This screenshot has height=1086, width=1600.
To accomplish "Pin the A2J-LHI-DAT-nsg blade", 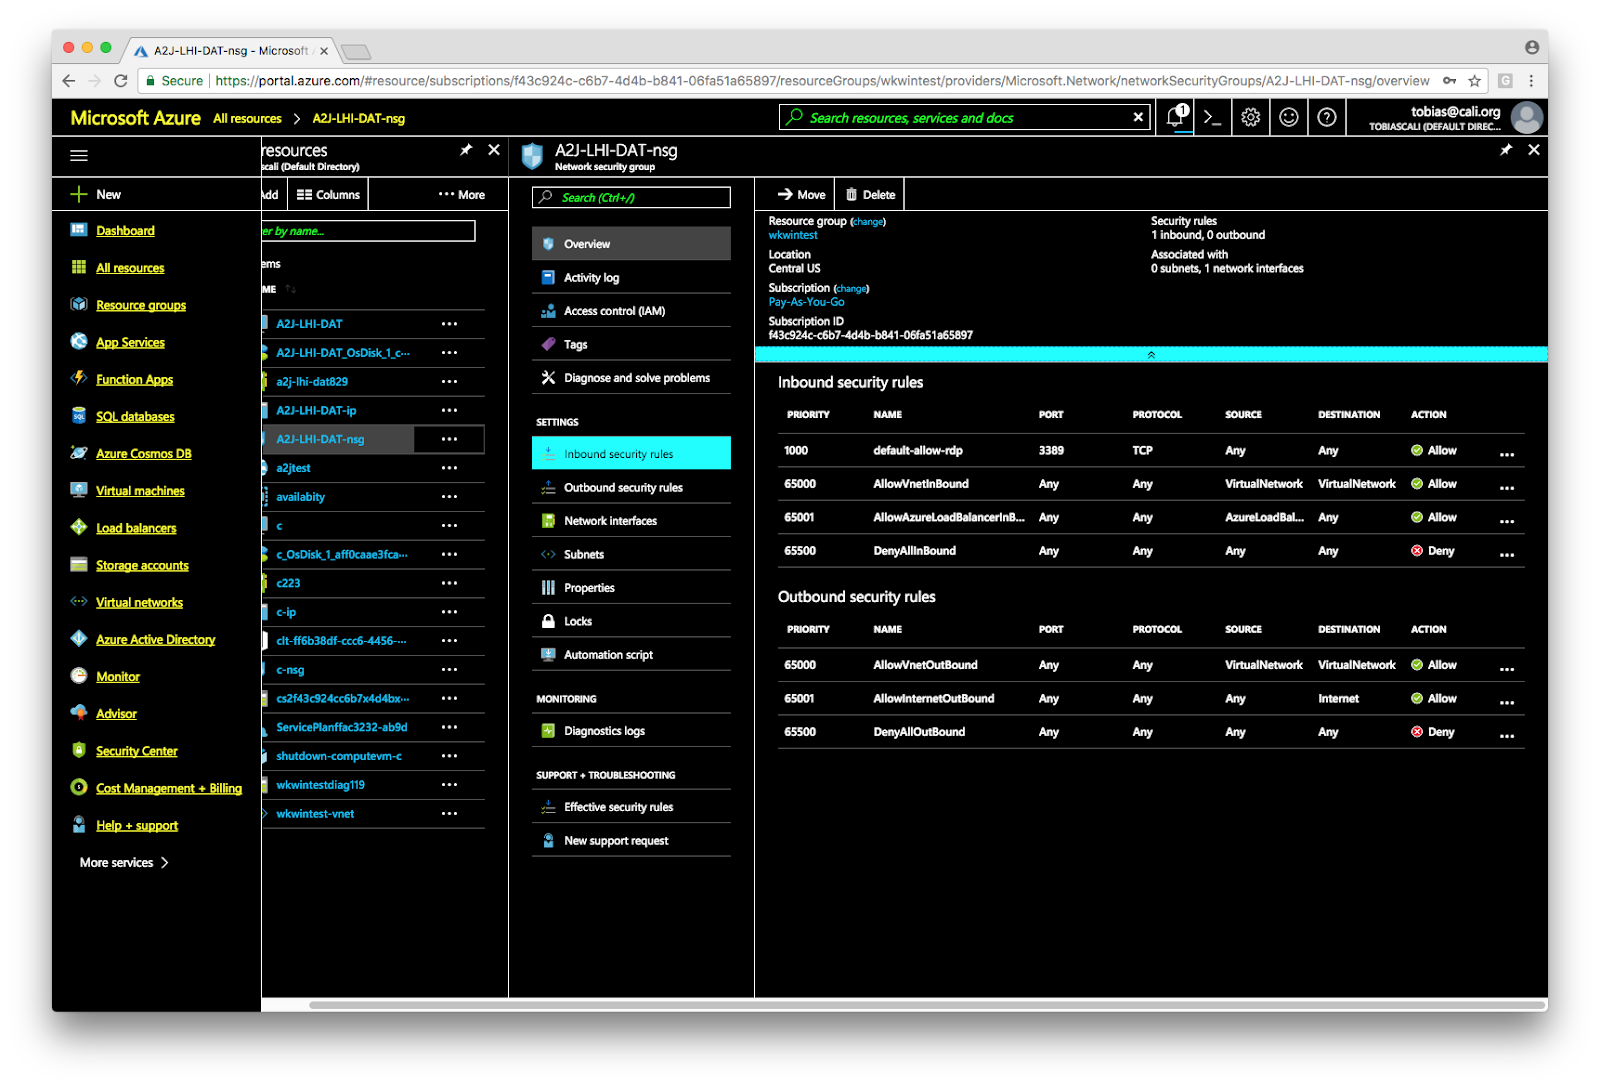I will (x=1506, y=150).
